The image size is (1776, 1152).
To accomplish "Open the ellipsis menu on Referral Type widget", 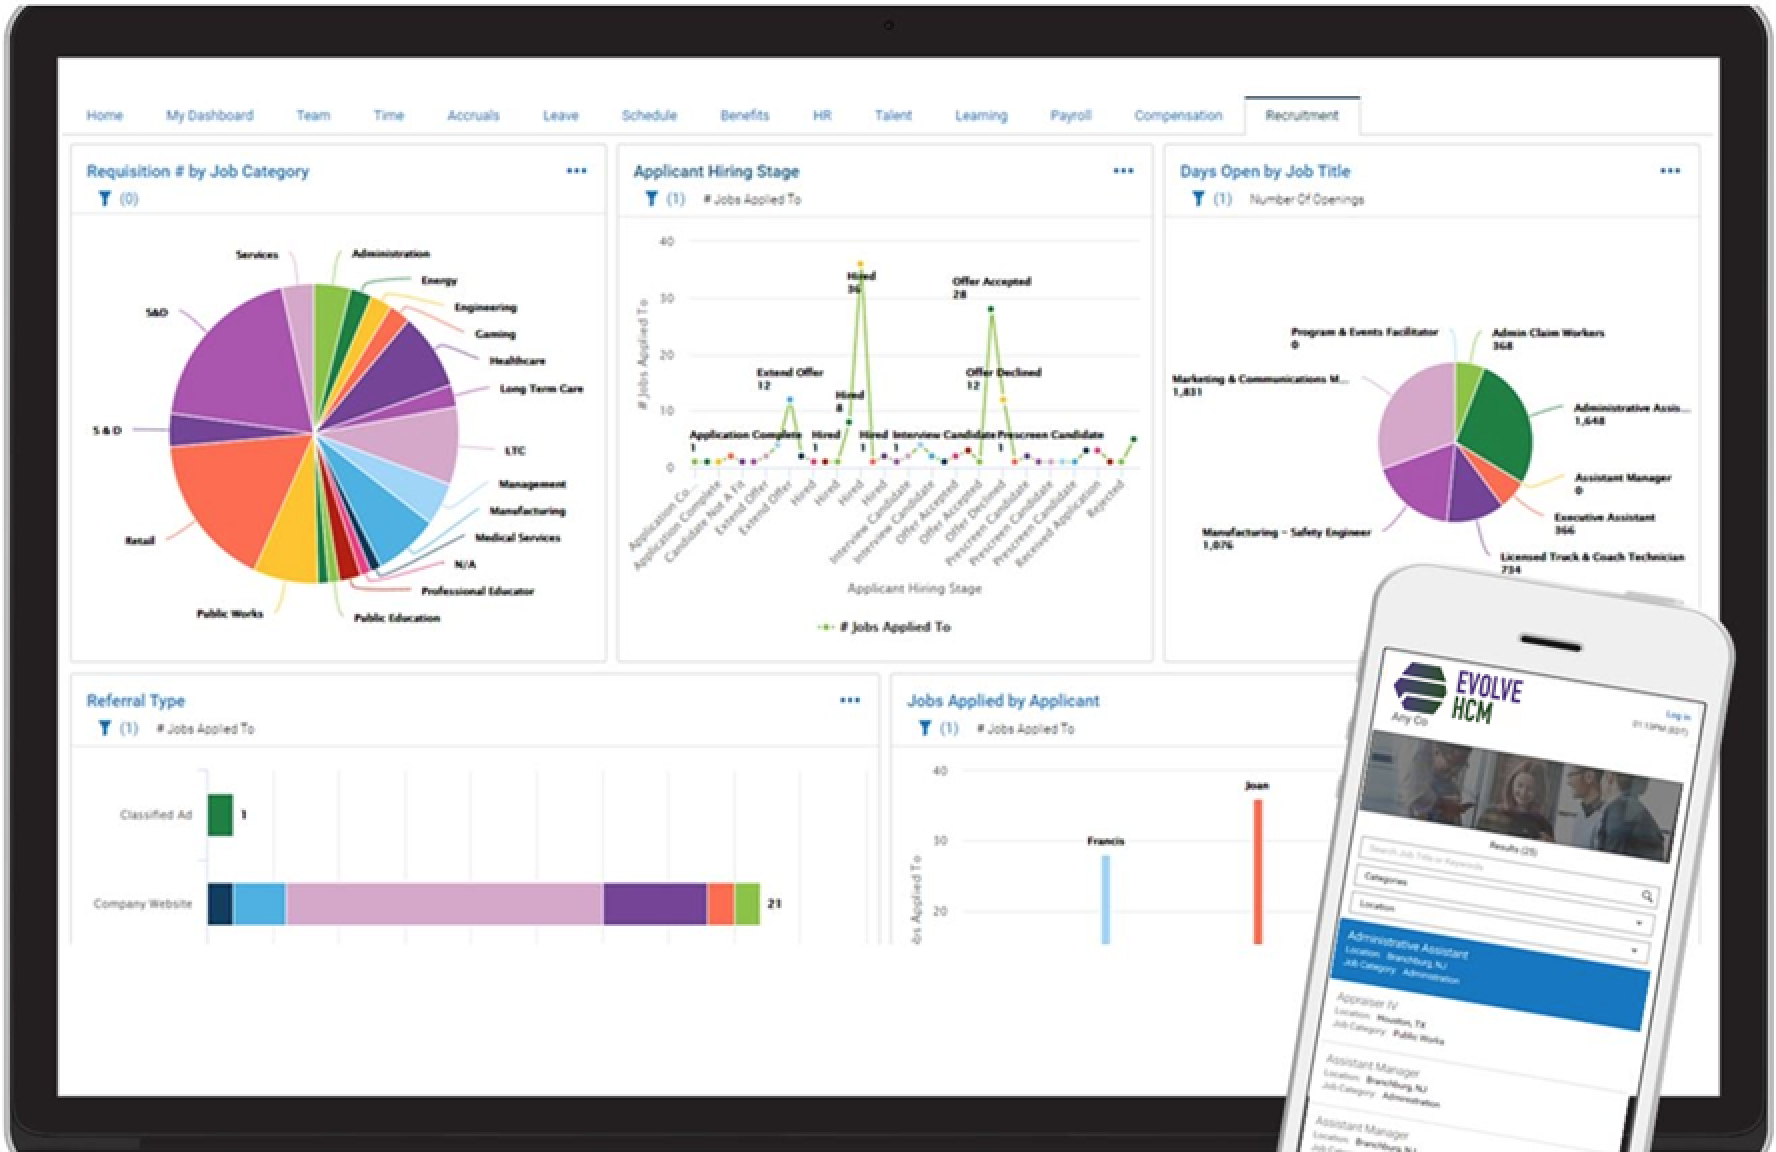I will [851, 700].
